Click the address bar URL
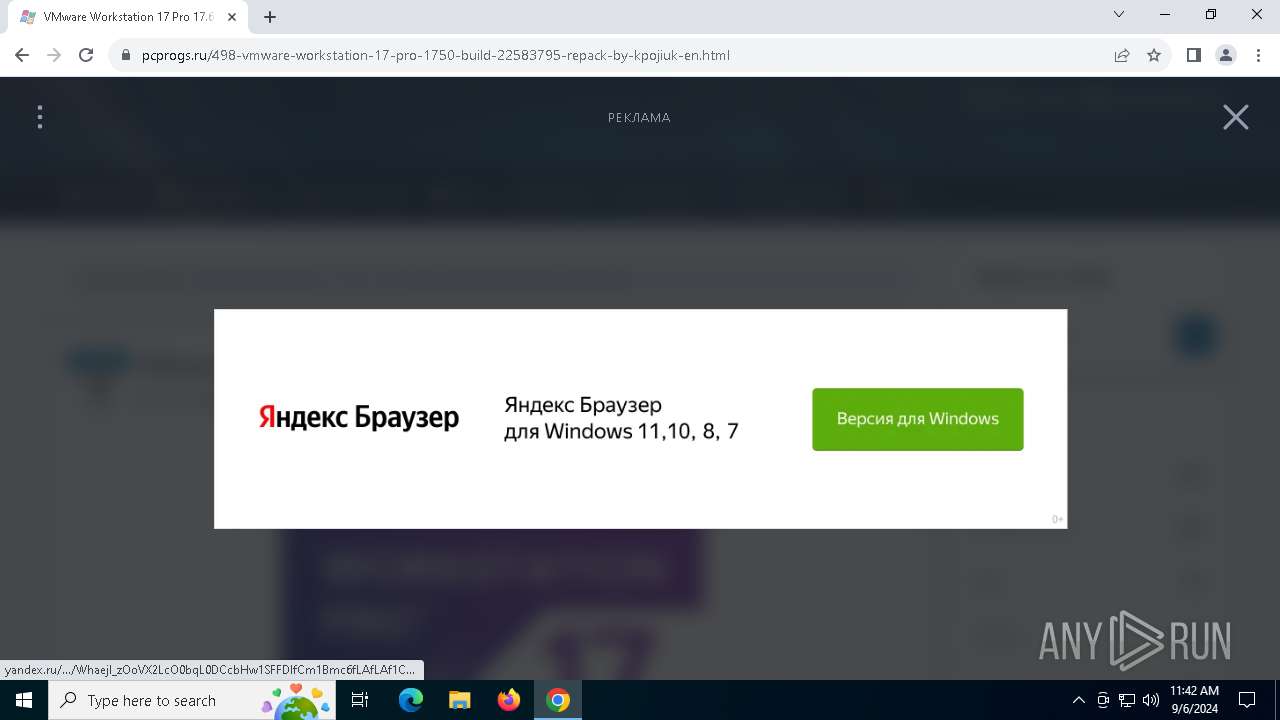This screenshot has width=1280, height=720. pyautogui.click(x=436, y=55)
